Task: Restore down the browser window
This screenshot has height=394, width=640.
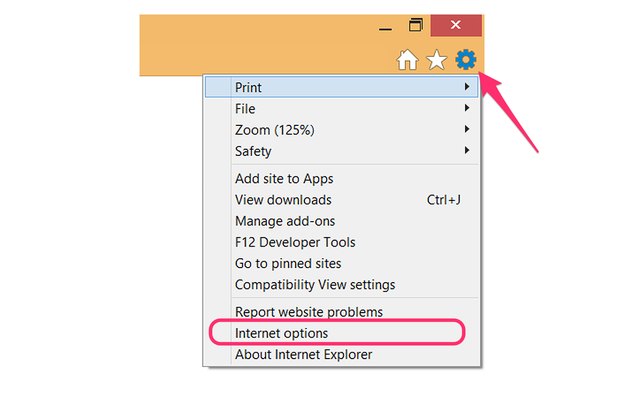Action: tap(416, 25)
